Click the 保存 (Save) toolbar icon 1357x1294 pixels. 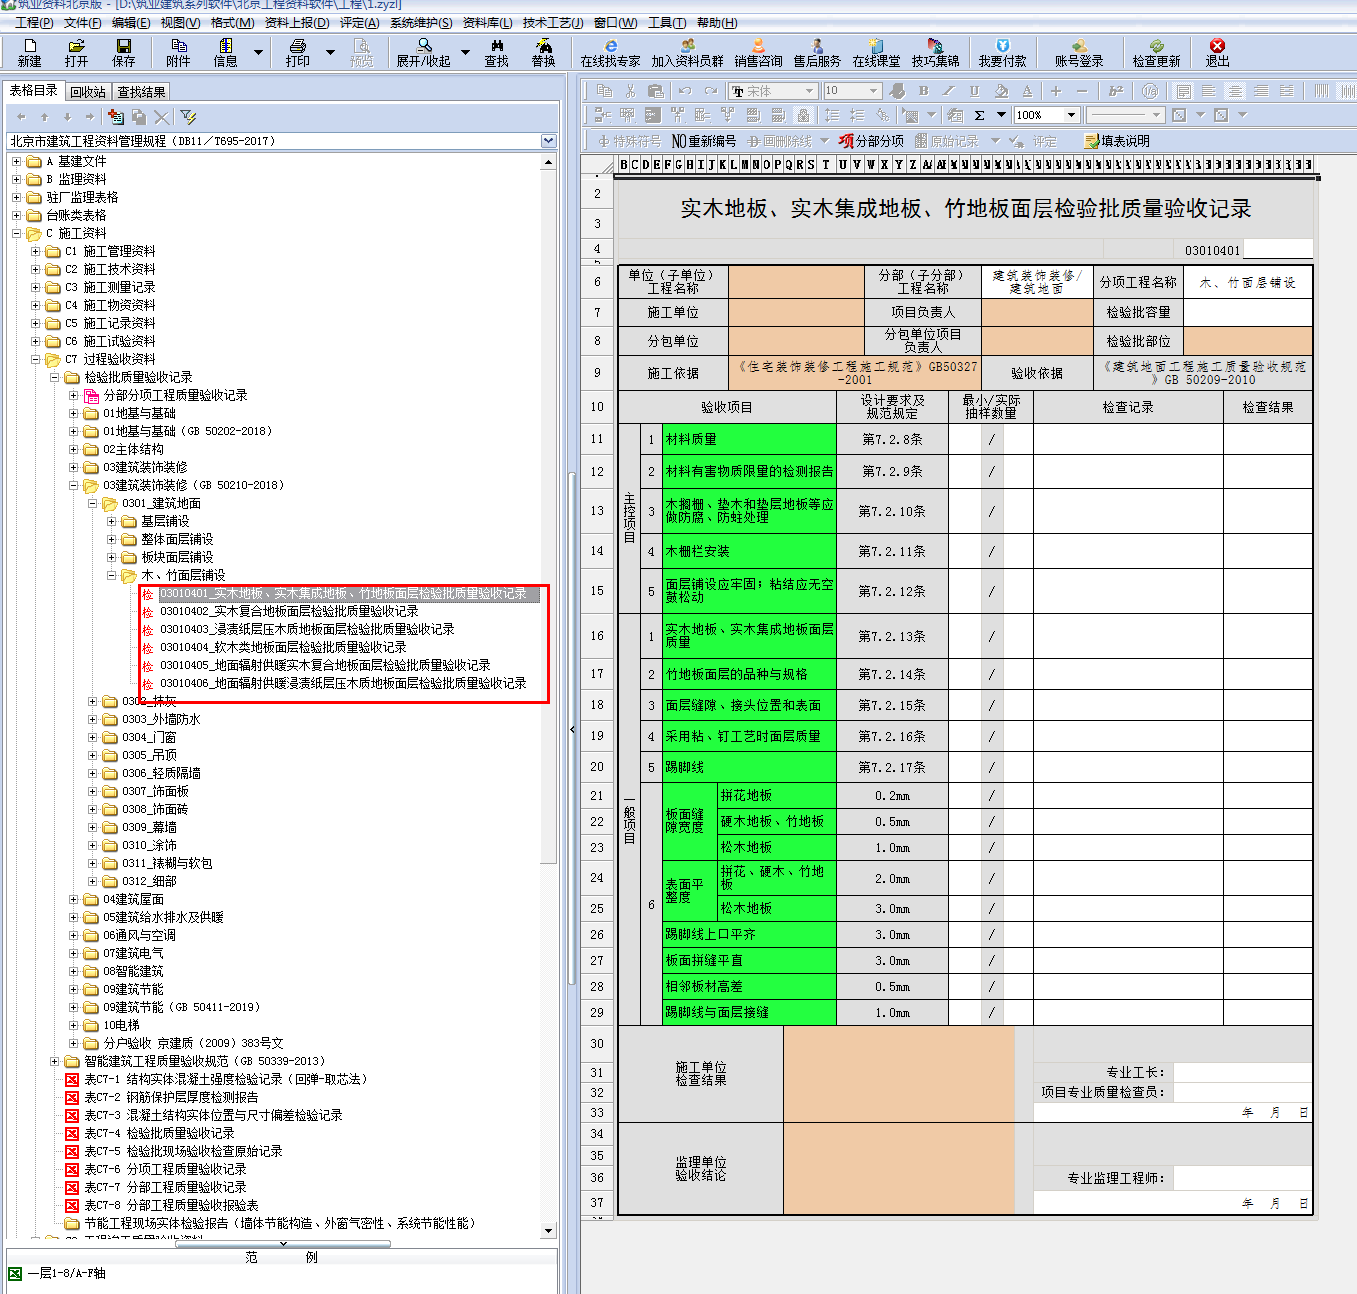tap(124, 53)
